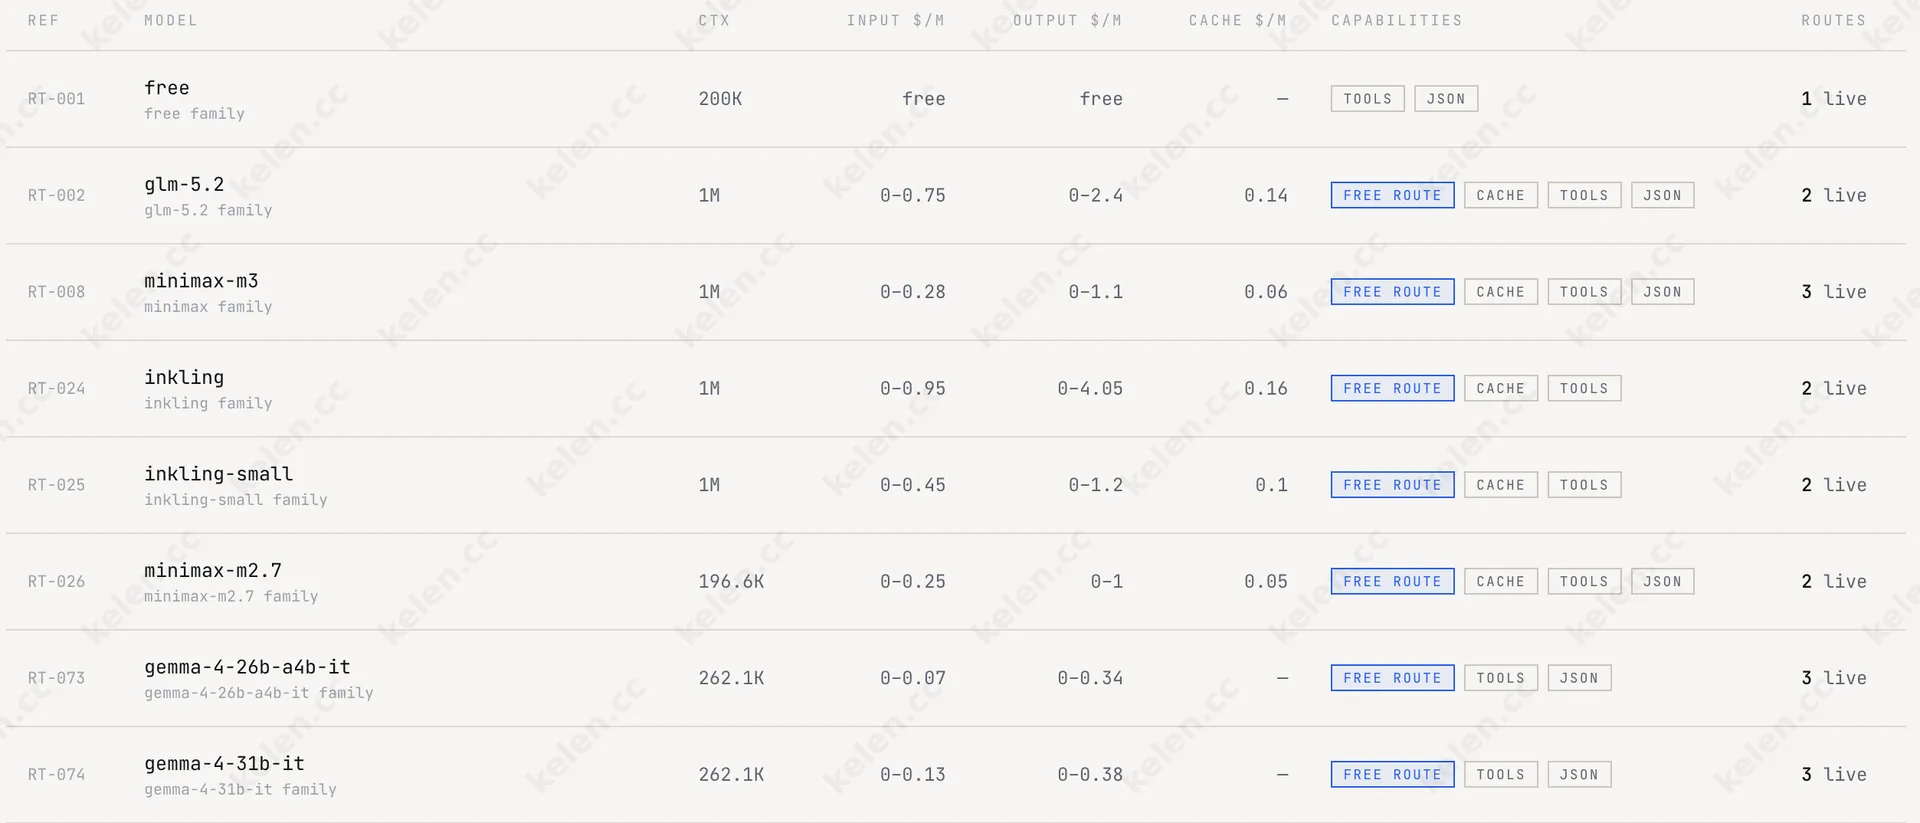Click the RT-026 reference code
1920x823 pixels.
pos(56,581)
